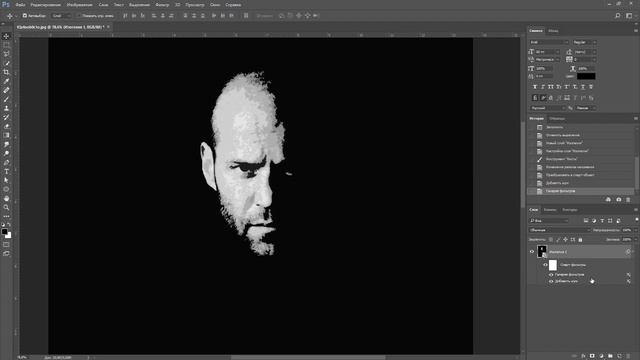Screen dimensions: 640x360
Task: Click the foreground color swatch
Action: [4, 232]
